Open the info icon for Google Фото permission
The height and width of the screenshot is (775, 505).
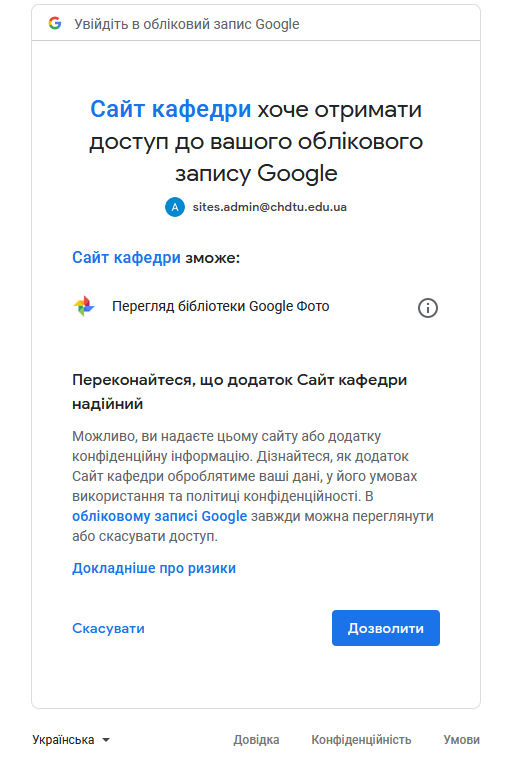(x=427, y=308)
